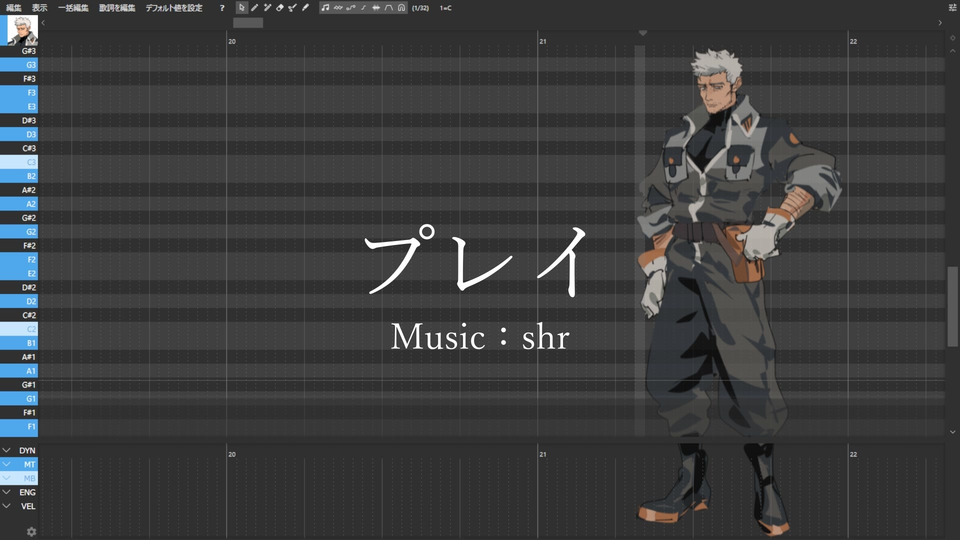Click the G3 piano key
960x540 pixels.
(19, 65)
